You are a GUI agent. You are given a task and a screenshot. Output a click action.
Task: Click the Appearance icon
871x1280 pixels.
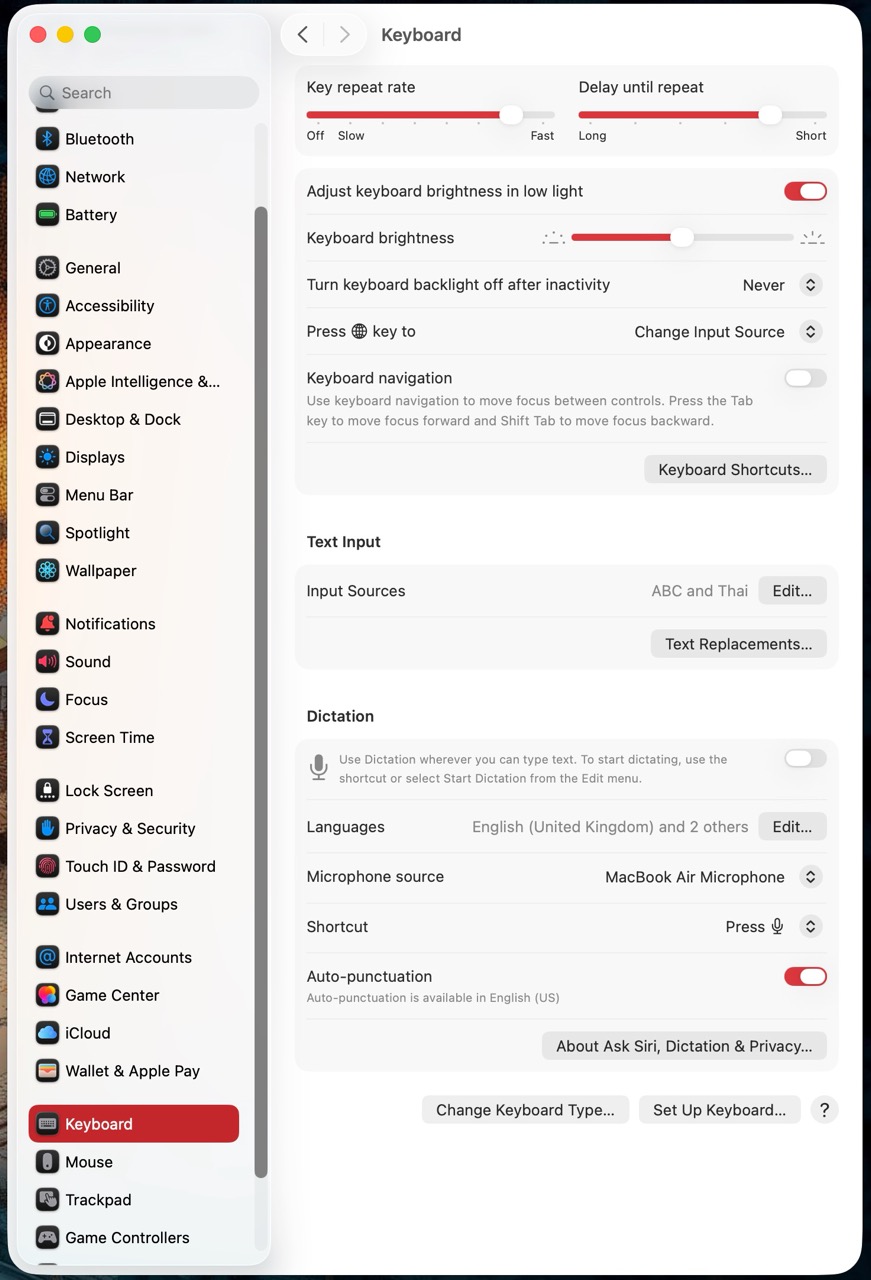[x=47, y=344]
